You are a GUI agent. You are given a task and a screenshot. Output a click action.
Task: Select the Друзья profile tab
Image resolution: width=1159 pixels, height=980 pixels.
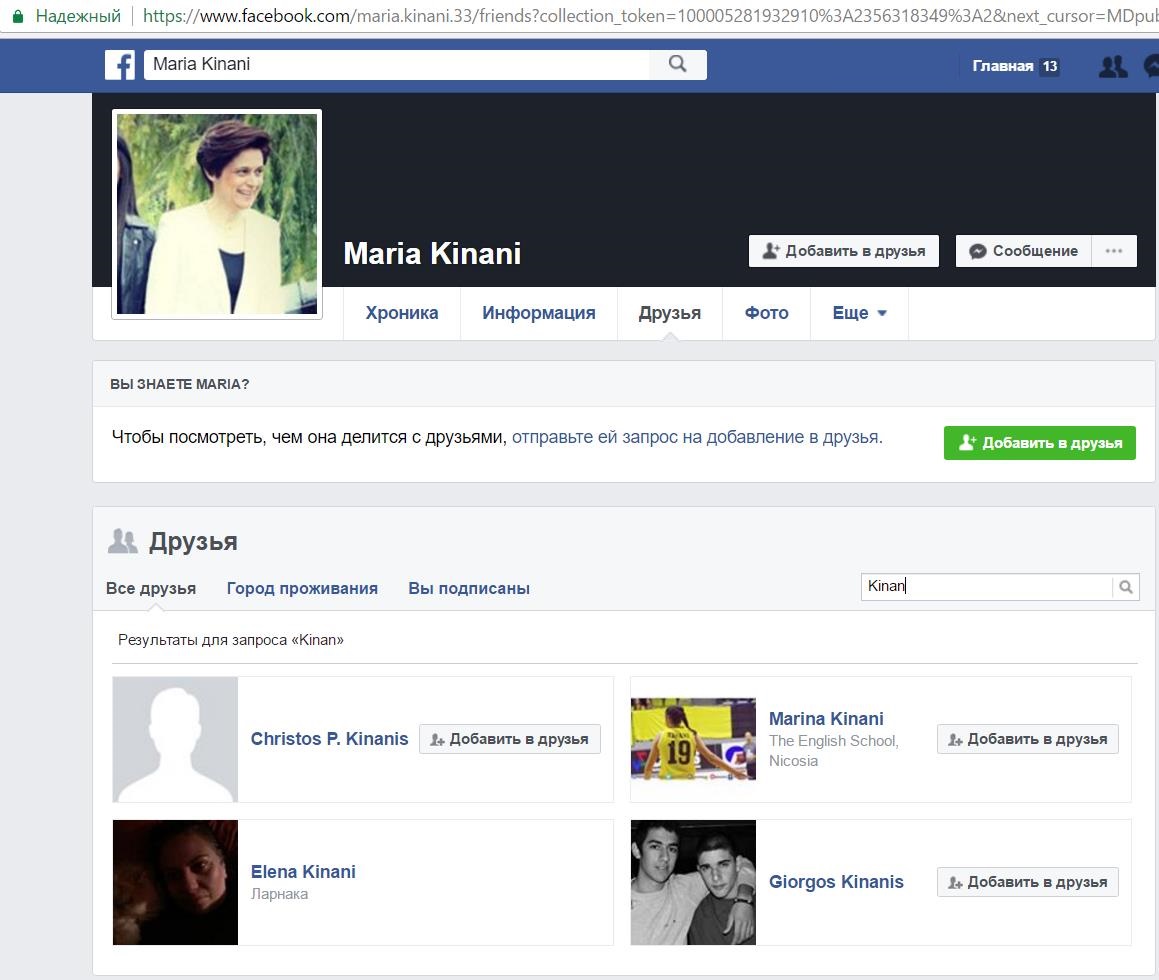(670, 313)
